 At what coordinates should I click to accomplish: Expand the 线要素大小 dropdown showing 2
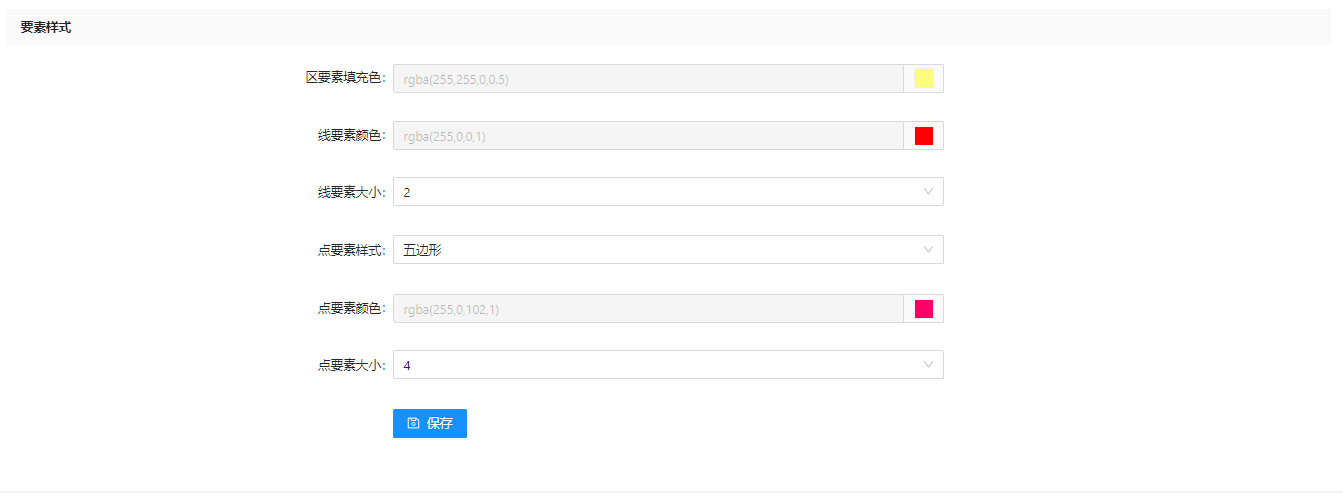point(667,192)
